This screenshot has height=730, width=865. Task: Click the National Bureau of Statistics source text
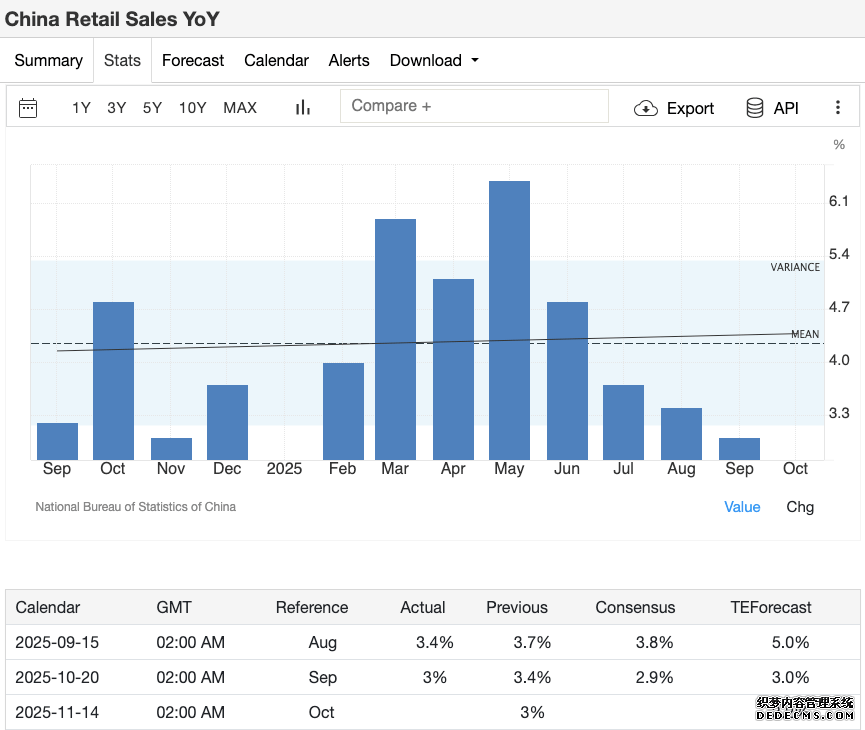coord(136,507)
